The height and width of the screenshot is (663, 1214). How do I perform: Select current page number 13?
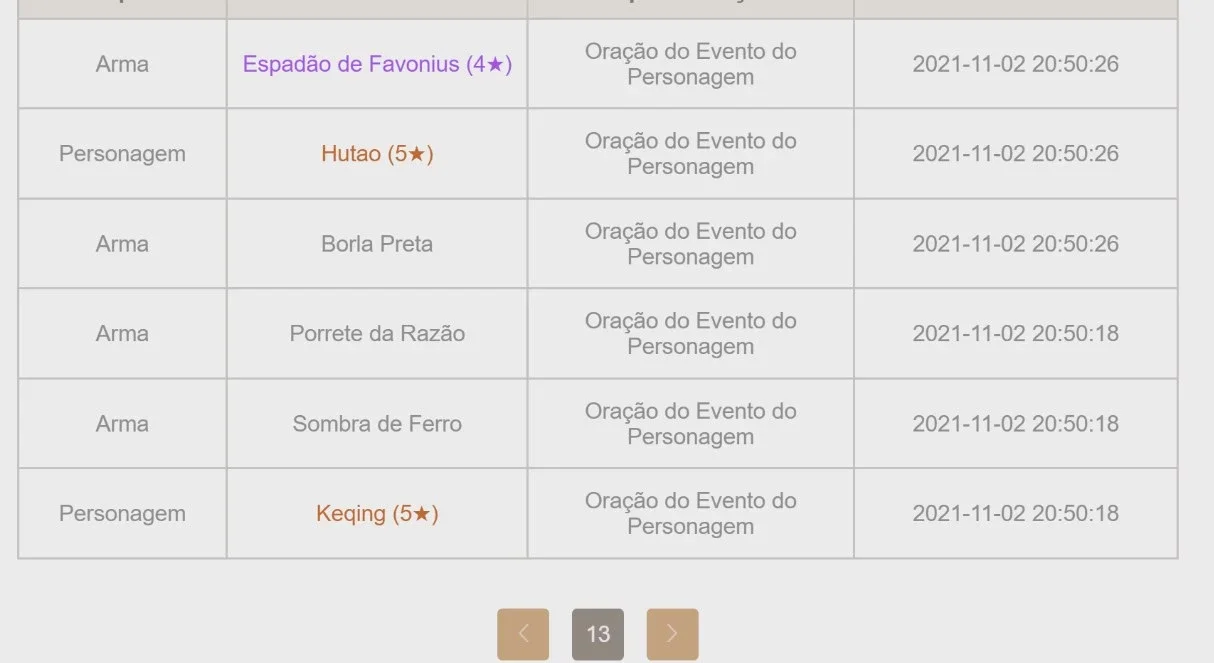point(598,634)
